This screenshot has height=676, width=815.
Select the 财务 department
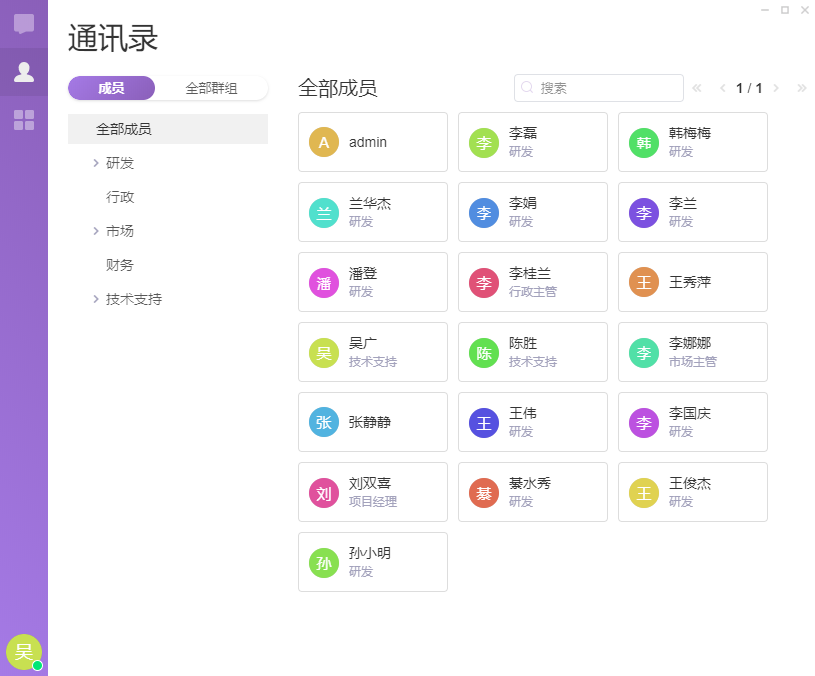[120, 265]
